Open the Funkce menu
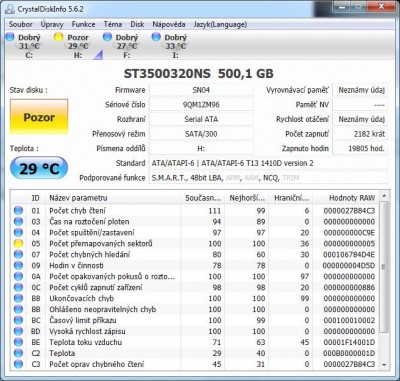The image size is (400, 381). 83,24
